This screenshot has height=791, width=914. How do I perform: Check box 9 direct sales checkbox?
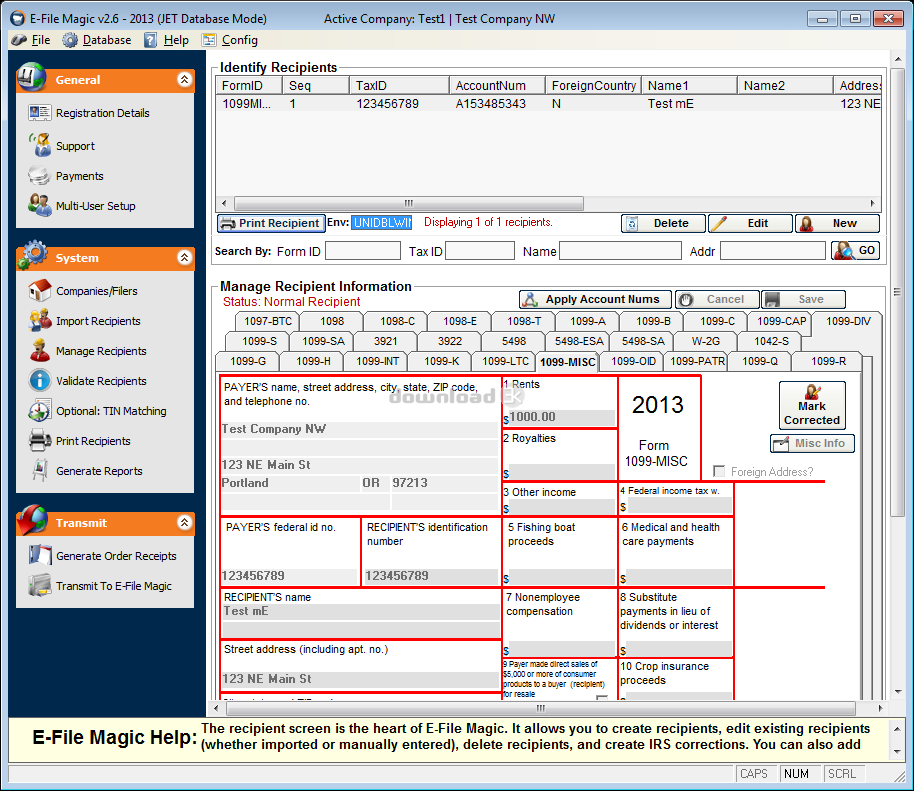(602, 700)
